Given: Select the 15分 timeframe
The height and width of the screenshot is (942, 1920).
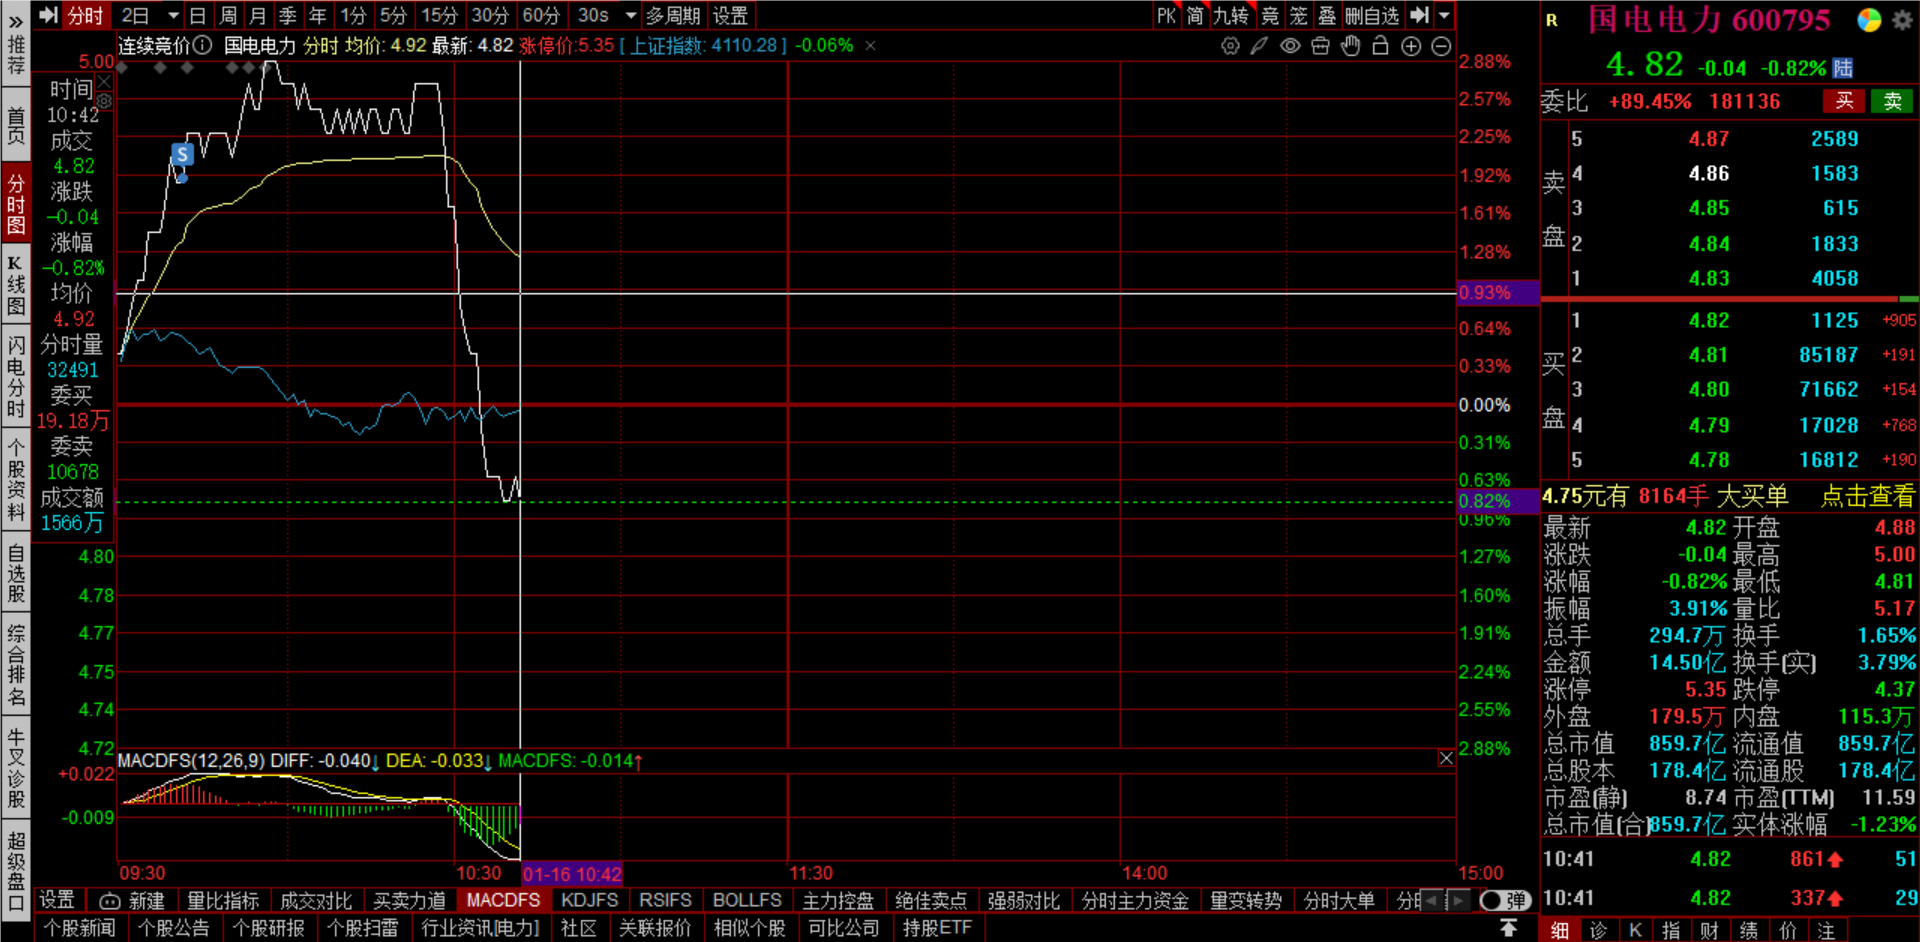Looking at the screenshot, I should coord(439,16).
